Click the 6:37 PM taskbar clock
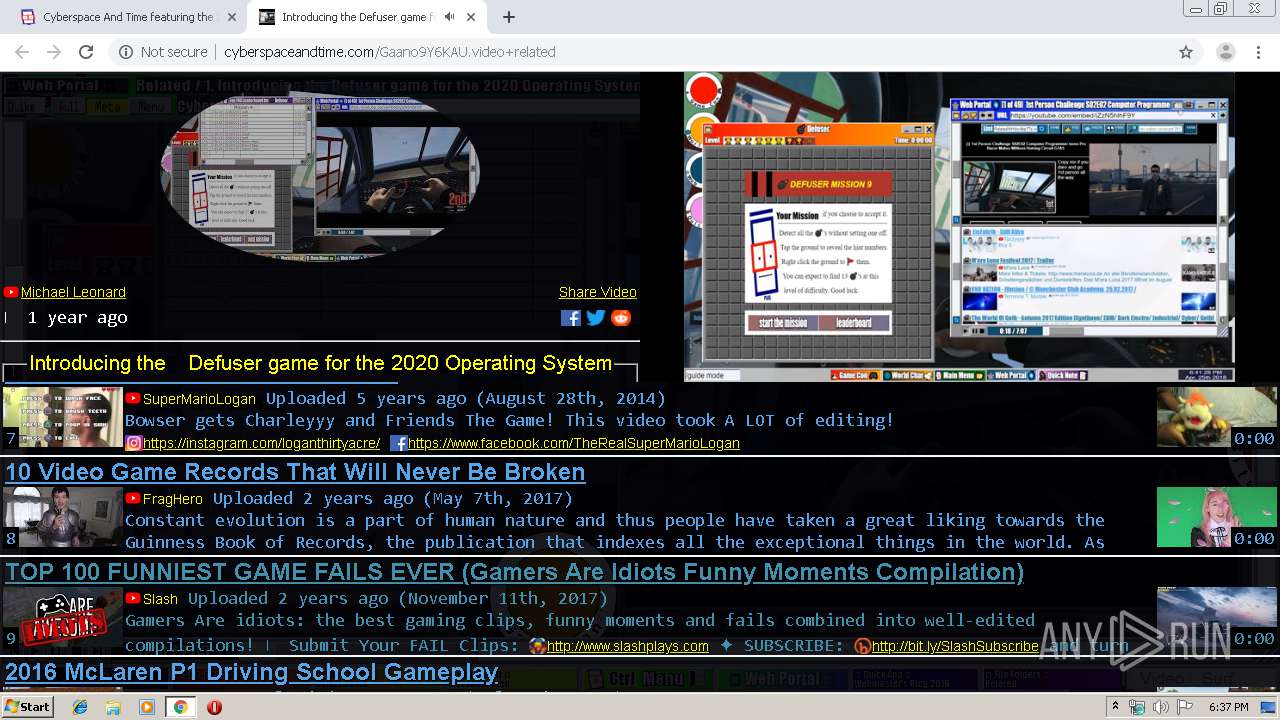Screen dimensions: 1280x720 [1228, 707]
